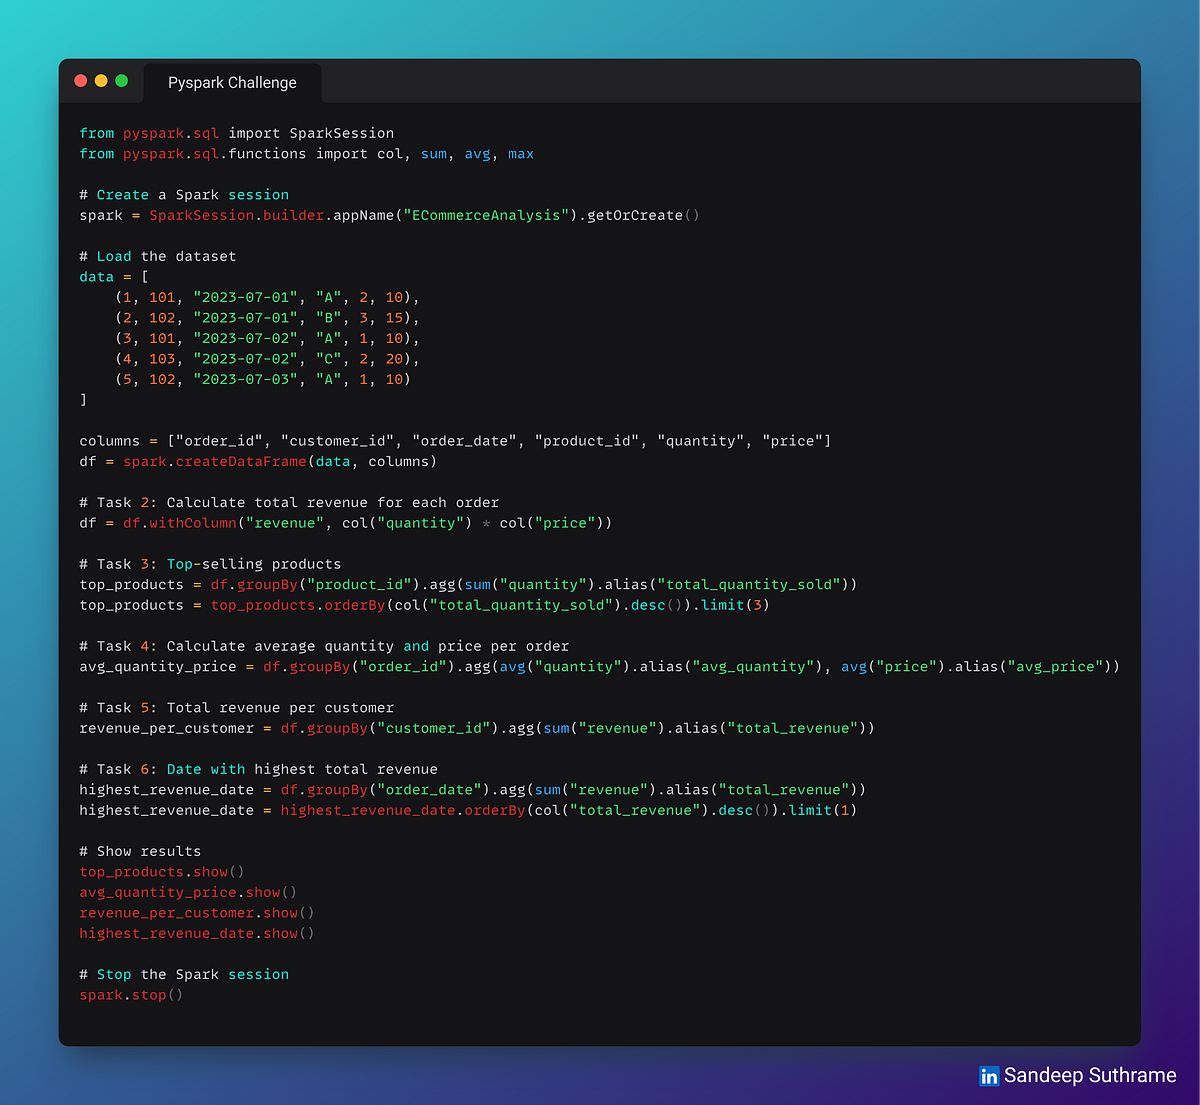Select the Pyspark Challenge tab
The width and height of the screenshot is (1200, 1105).
[x=232, y=83]
